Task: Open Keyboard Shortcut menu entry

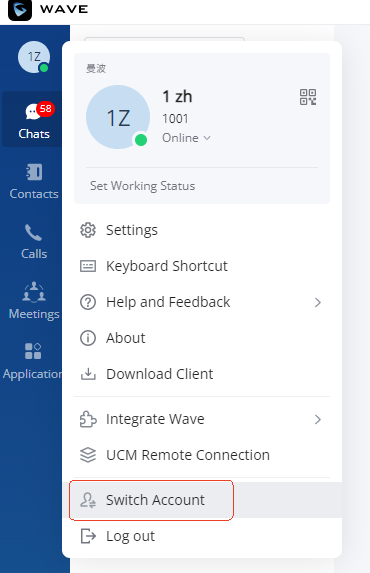Action: coord(202,266)
